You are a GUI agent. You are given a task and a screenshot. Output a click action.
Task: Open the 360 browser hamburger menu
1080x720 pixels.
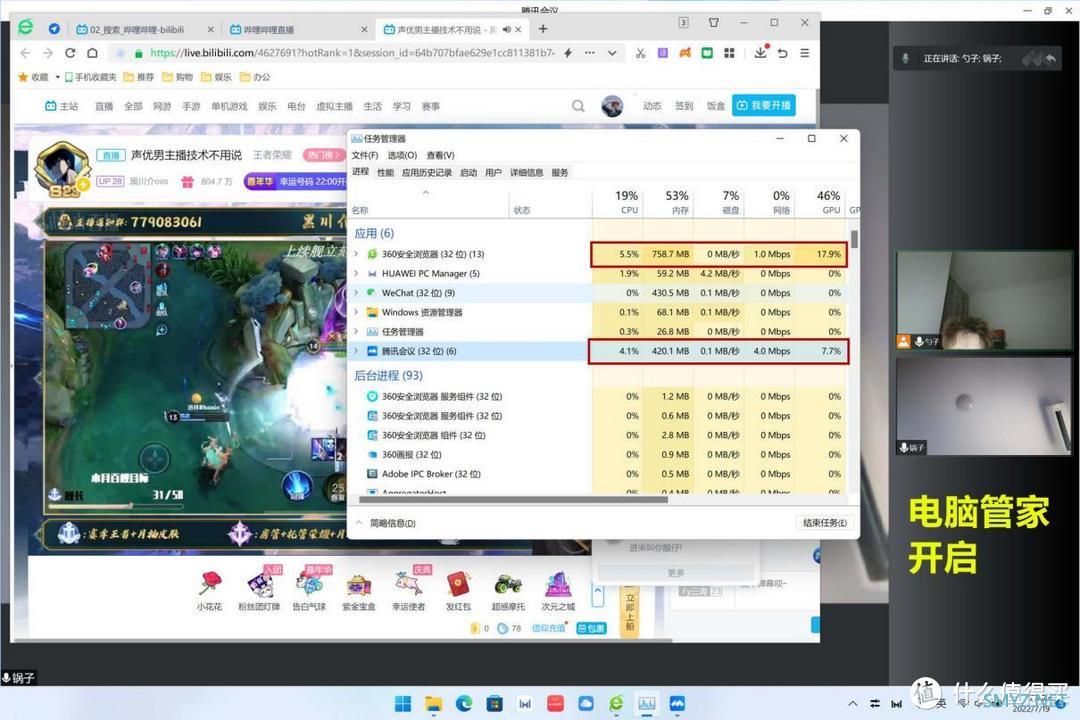click(x=804, y=53)
